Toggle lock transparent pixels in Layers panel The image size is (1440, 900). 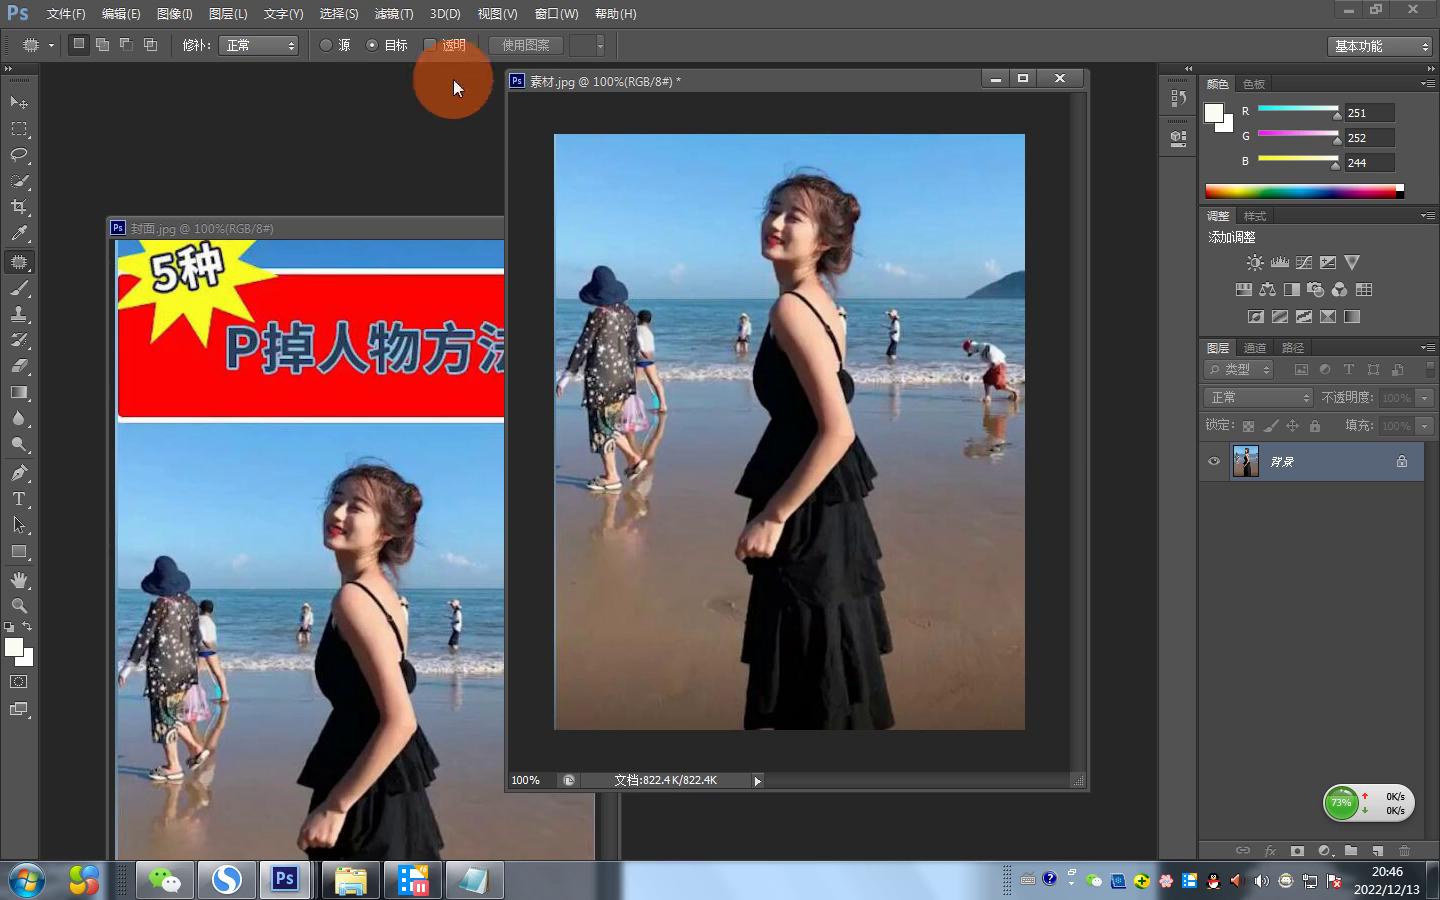click(1248, 426)
